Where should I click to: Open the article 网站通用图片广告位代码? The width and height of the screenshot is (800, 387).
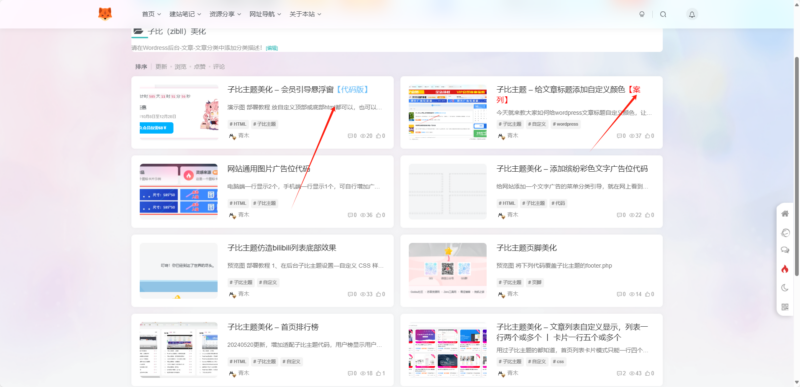tap(268, 169)
